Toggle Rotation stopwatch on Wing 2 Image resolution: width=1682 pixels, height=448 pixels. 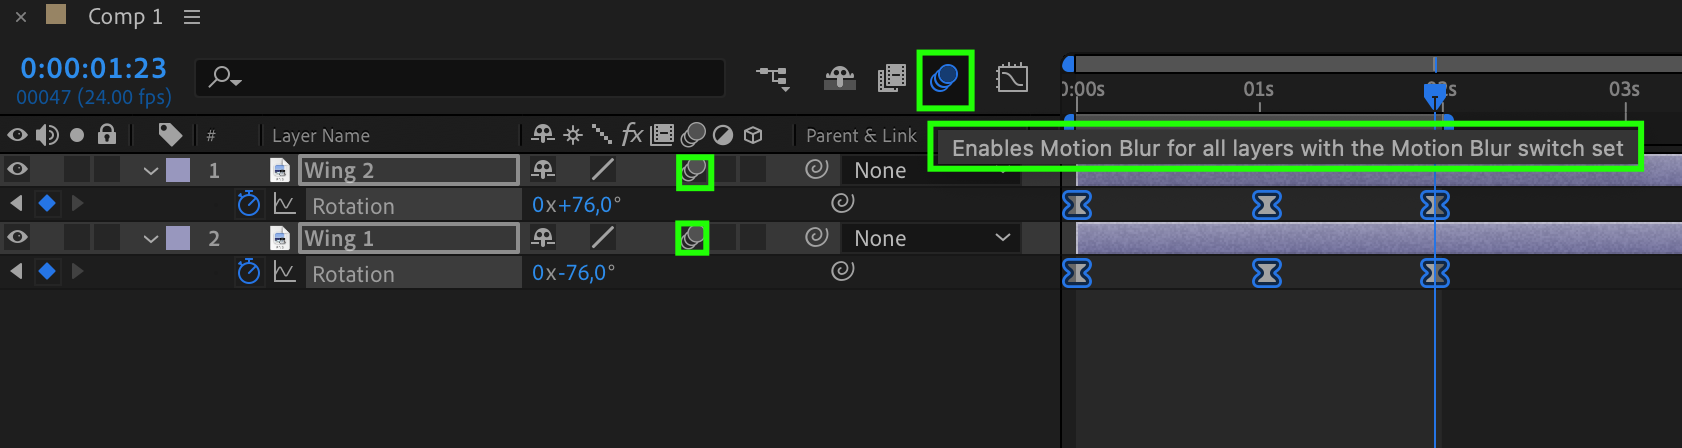point(248,205)
